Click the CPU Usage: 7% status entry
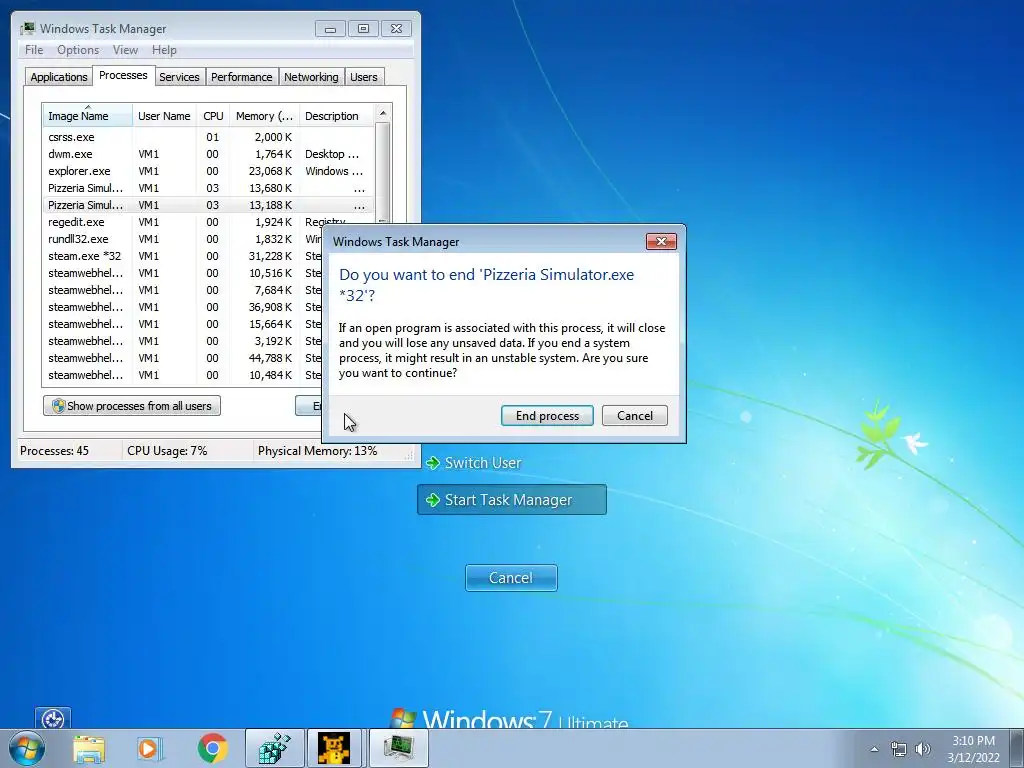Screen dimensions: 1024x768 pyautogui.click(x=167, y=451)
